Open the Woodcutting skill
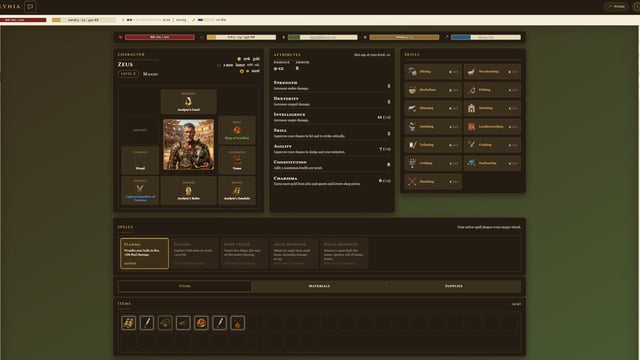The width and height of the screenshot is (640, 360). [492, 71]
